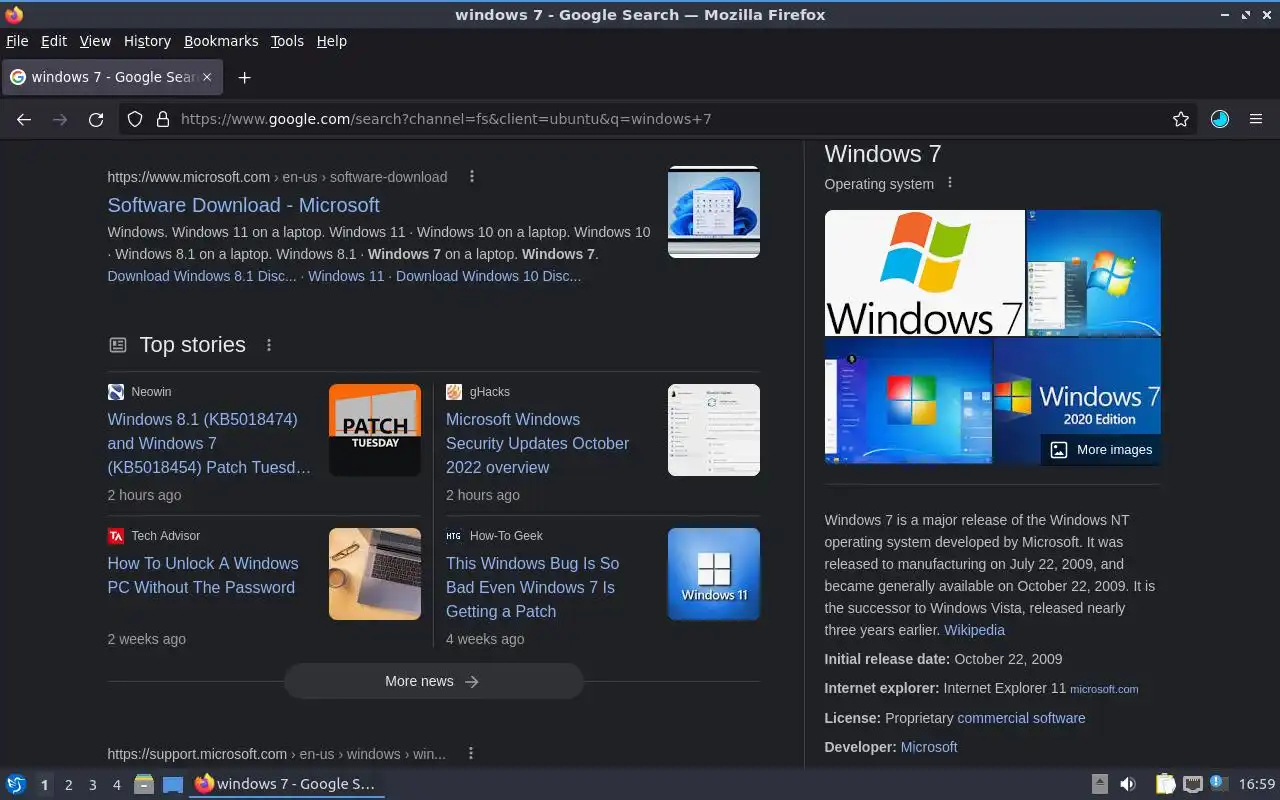Open options for Software Download result
Image resolution: width=1280 pixels, height=800 pixels.
tap(472, 177)
